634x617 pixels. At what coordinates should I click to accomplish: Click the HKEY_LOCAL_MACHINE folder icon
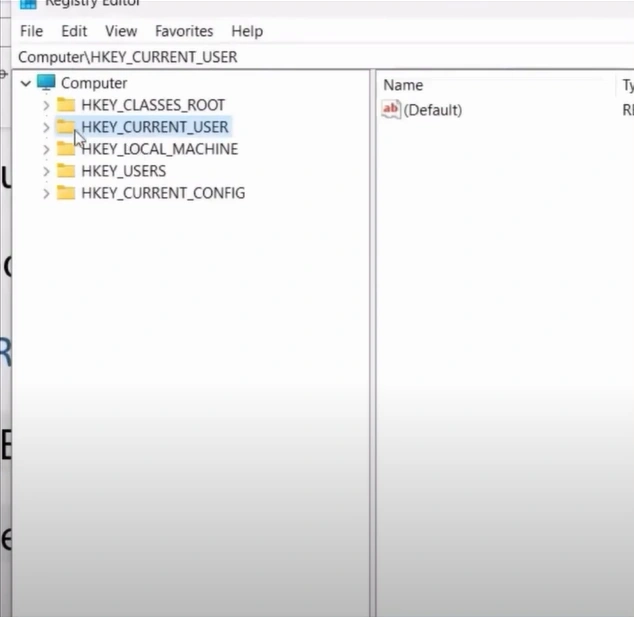point(66,148)
